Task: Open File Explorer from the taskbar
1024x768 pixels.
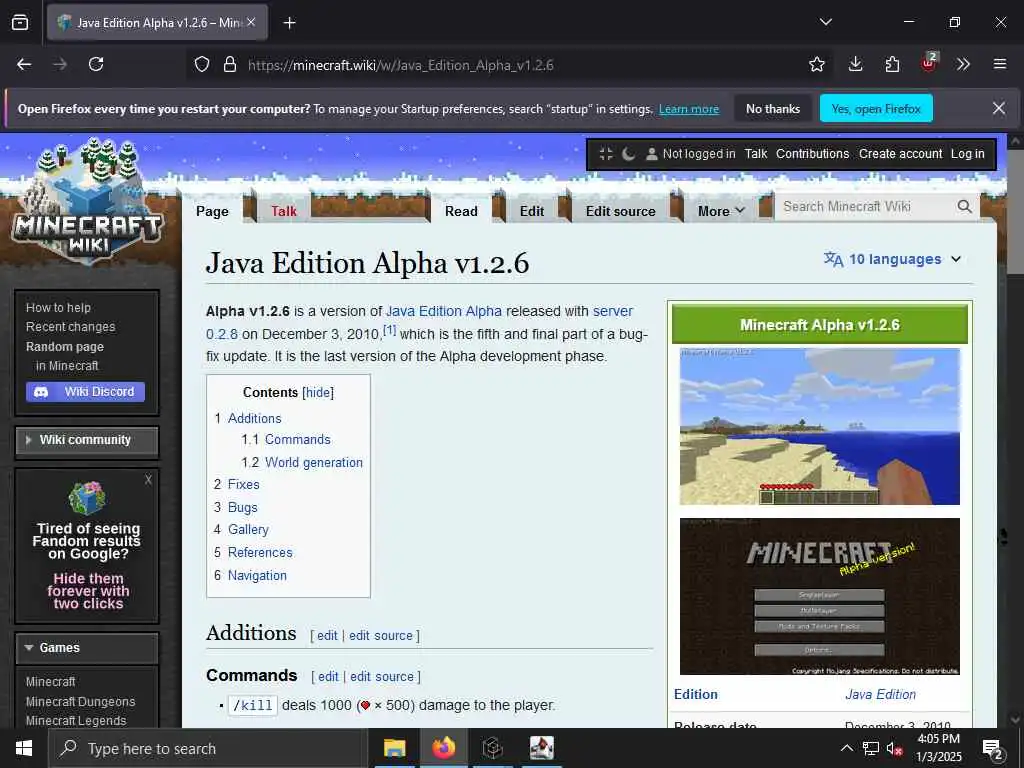Action: pyautogui.click(x=394, y=748)
